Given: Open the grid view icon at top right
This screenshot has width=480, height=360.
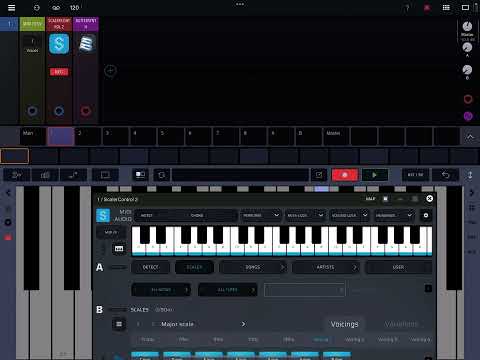Looking at the screenshot, I should point(446,7).
